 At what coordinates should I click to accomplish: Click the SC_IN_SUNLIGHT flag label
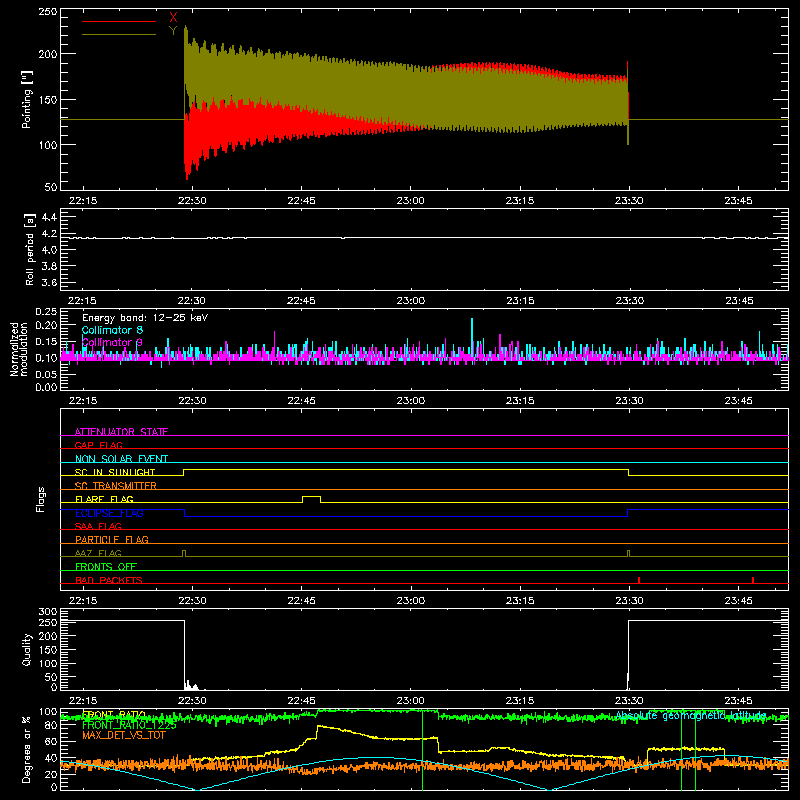tap(115, 472)
